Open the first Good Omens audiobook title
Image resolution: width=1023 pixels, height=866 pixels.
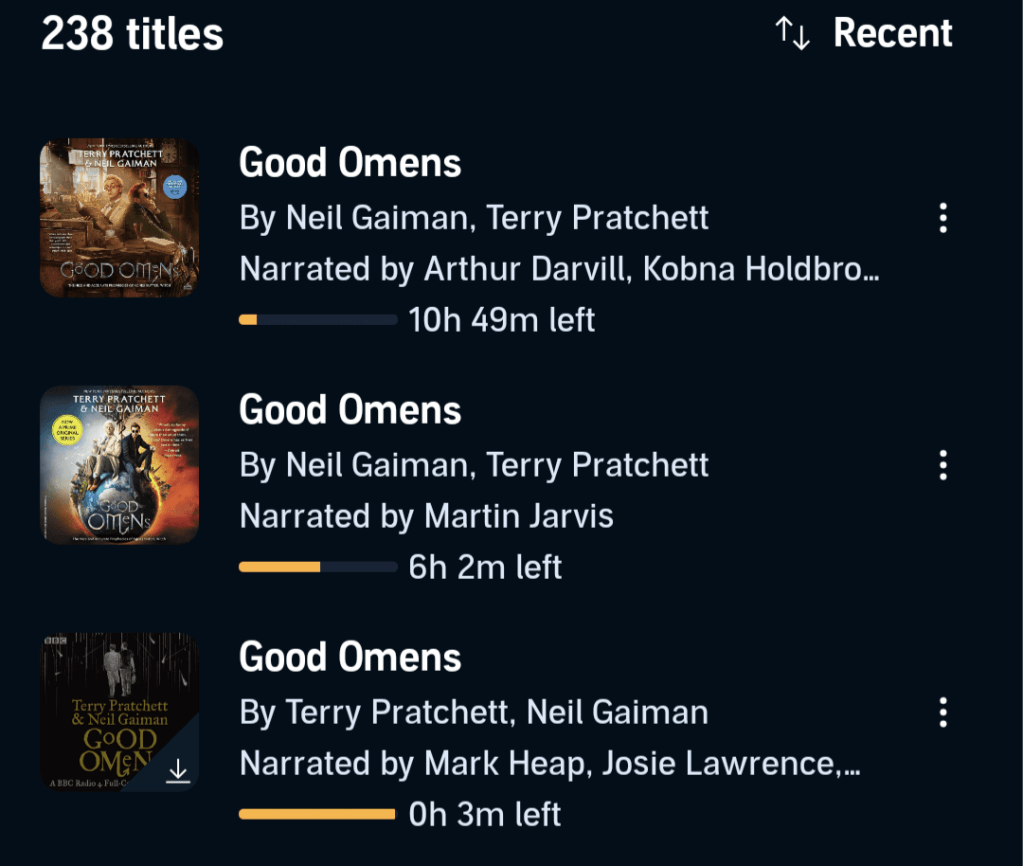[350, 162]
